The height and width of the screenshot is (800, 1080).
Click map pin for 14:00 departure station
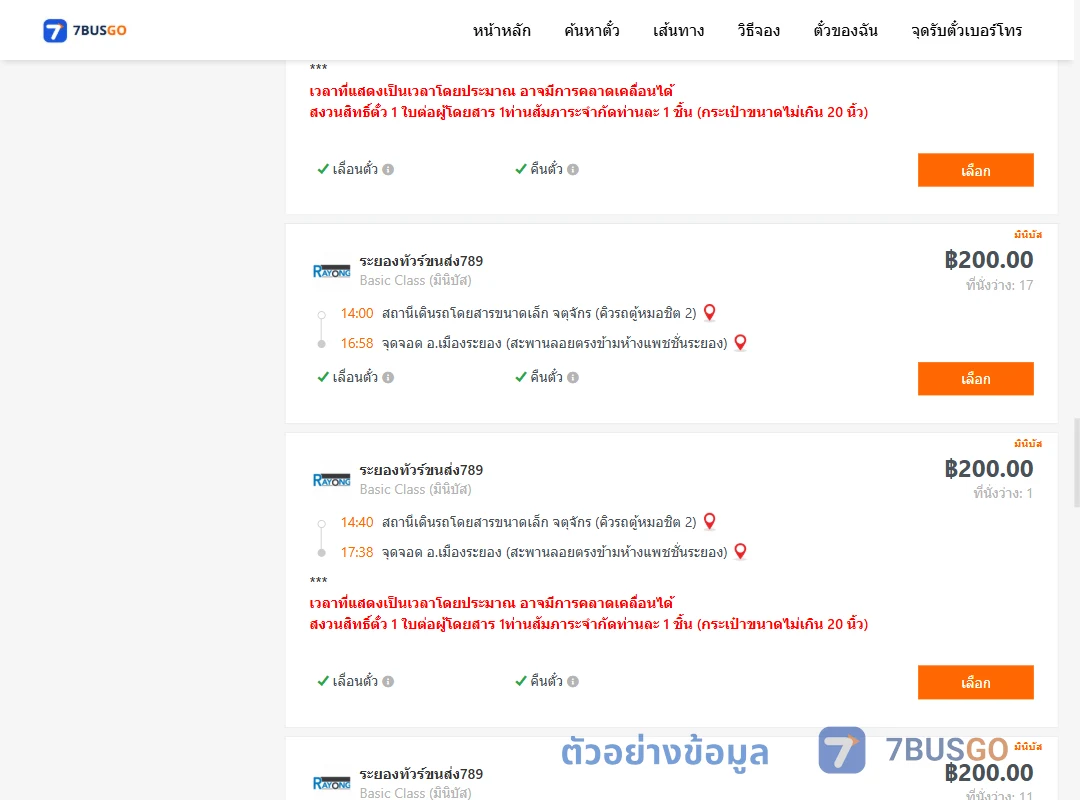click(709, 313)
